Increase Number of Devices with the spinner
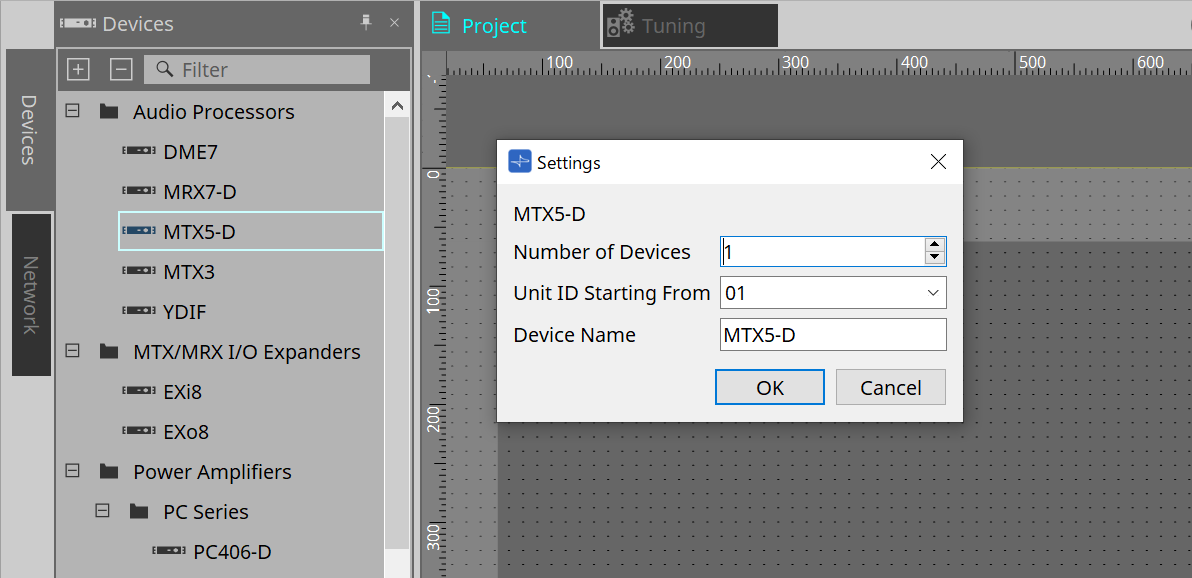This screenshot has width=1192, height=578. click(934, 245)
